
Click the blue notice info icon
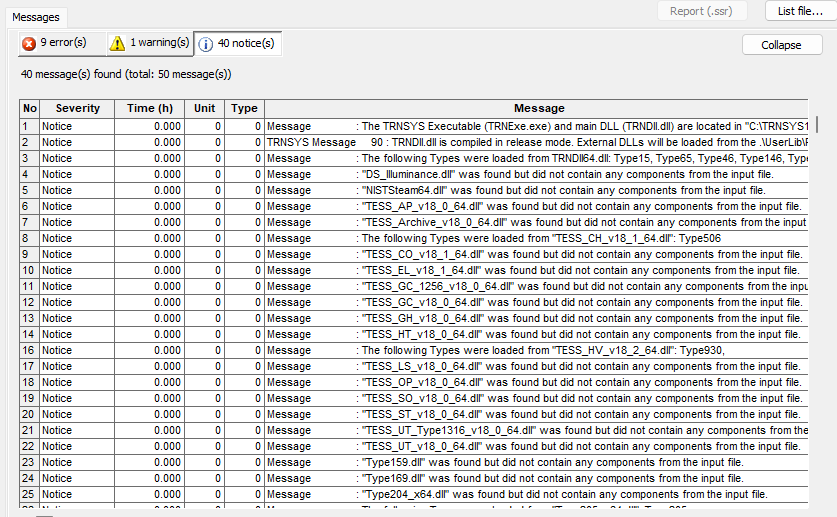[x=205, y=44]
